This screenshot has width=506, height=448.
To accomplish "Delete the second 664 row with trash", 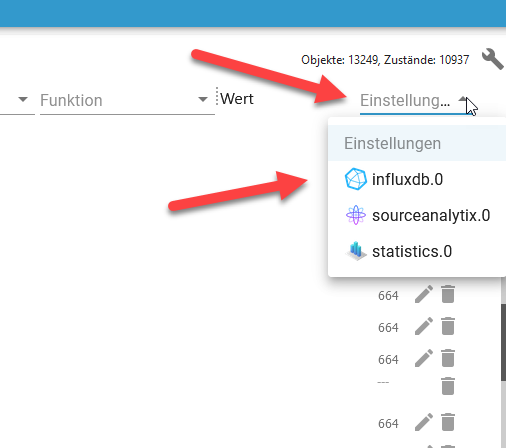I will point(448,326).
